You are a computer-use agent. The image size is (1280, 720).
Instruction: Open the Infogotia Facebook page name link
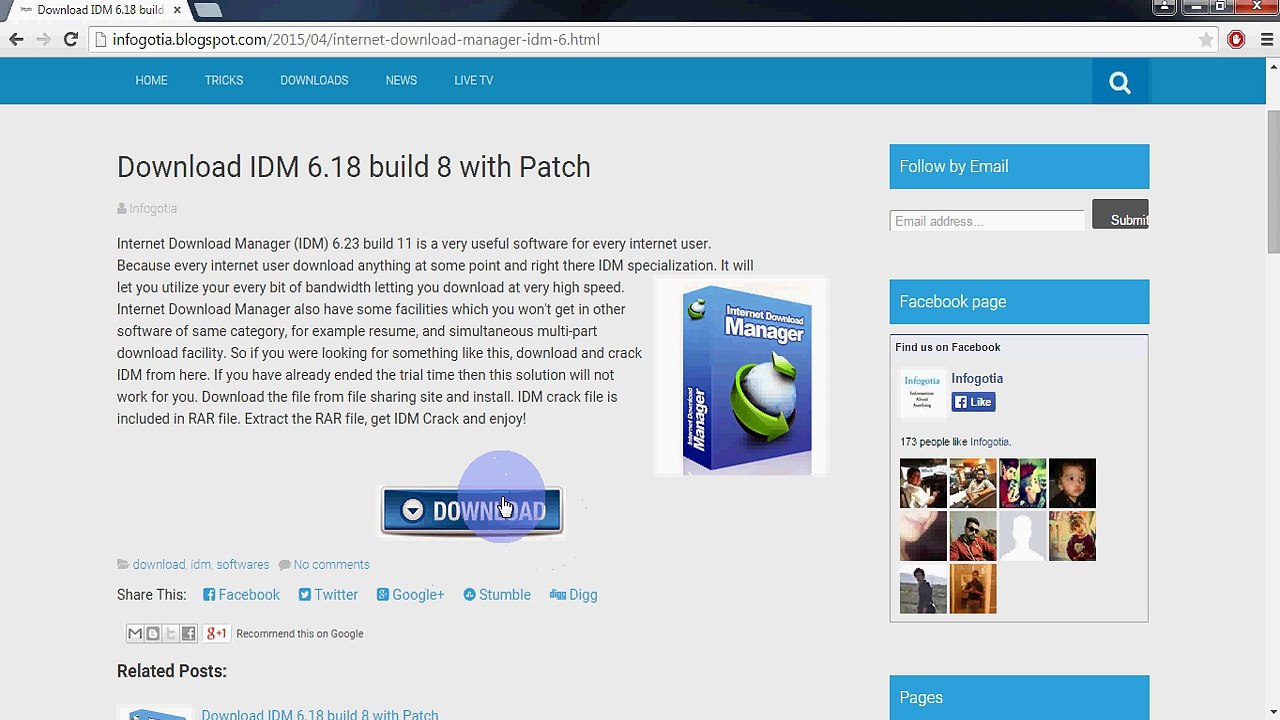point(977,378)
